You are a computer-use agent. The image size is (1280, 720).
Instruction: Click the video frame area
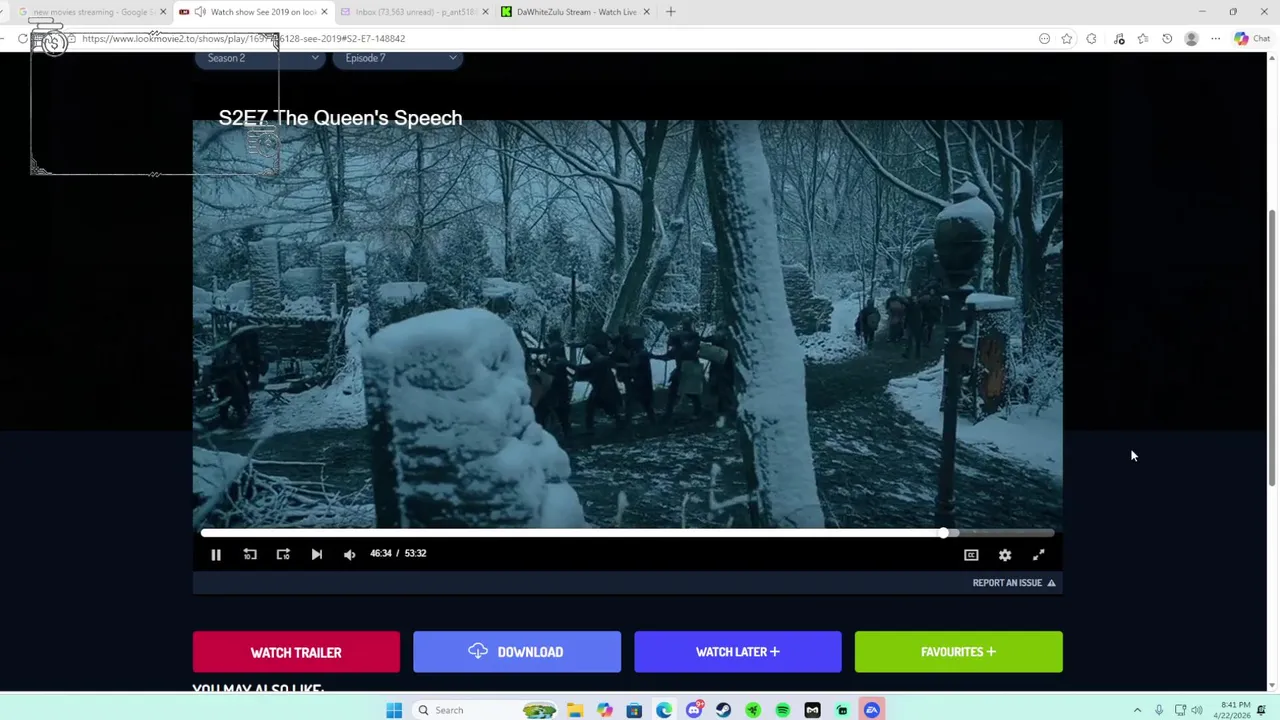627,325
